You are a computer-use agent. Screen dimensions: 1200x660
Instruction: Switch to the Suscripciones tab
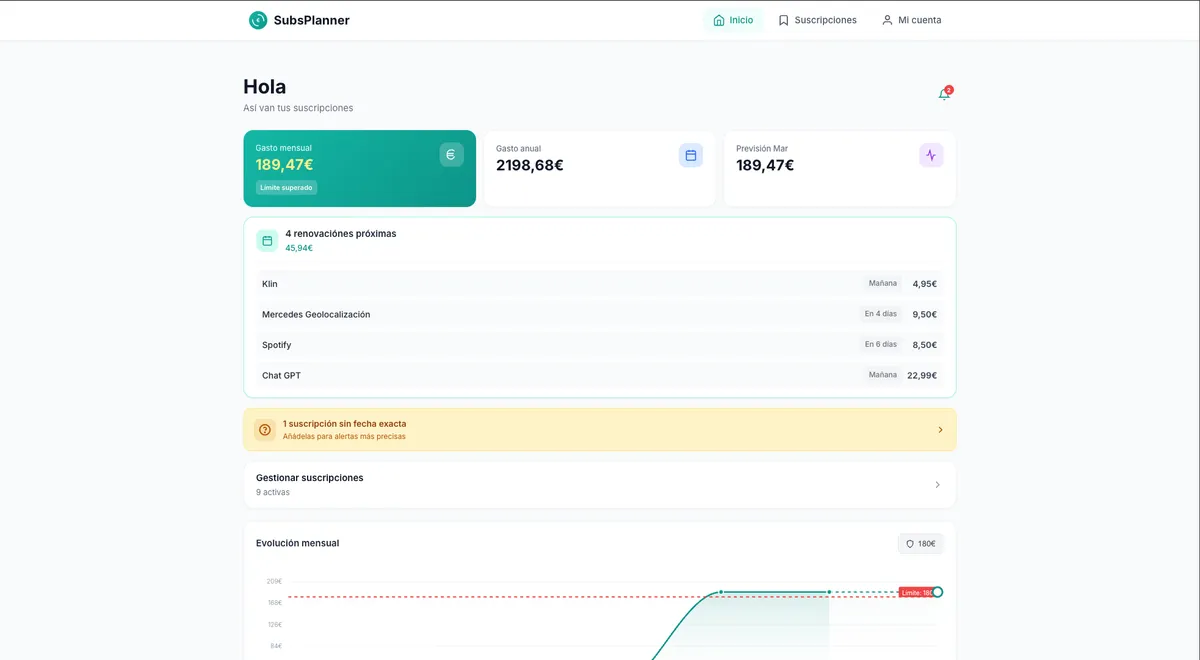(x=817, y=20)
